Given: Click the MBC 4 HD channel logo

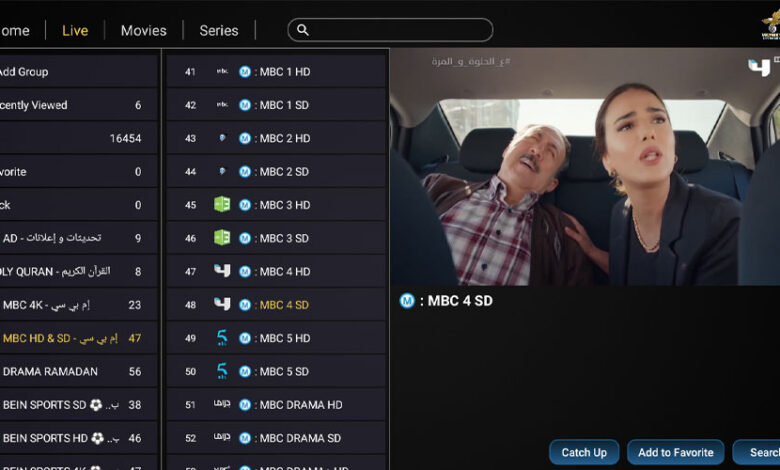Looking at the screenshot, I should [x=222, y=271].
